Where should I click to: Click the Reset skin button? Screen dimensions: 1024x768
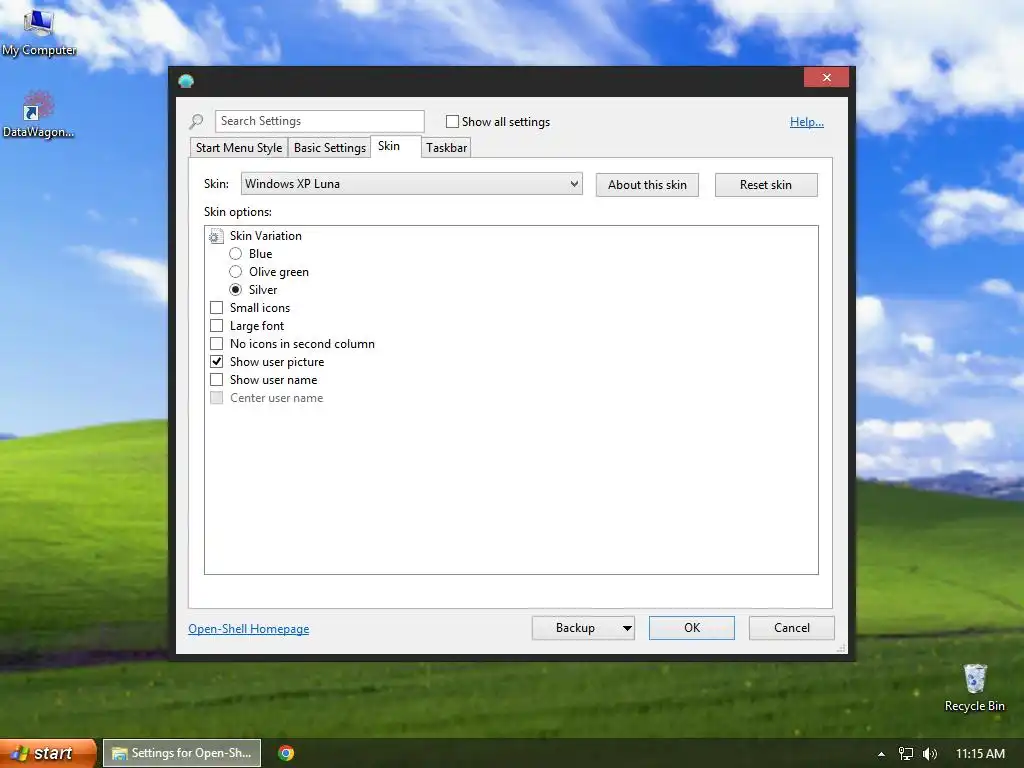click(766, 185)
